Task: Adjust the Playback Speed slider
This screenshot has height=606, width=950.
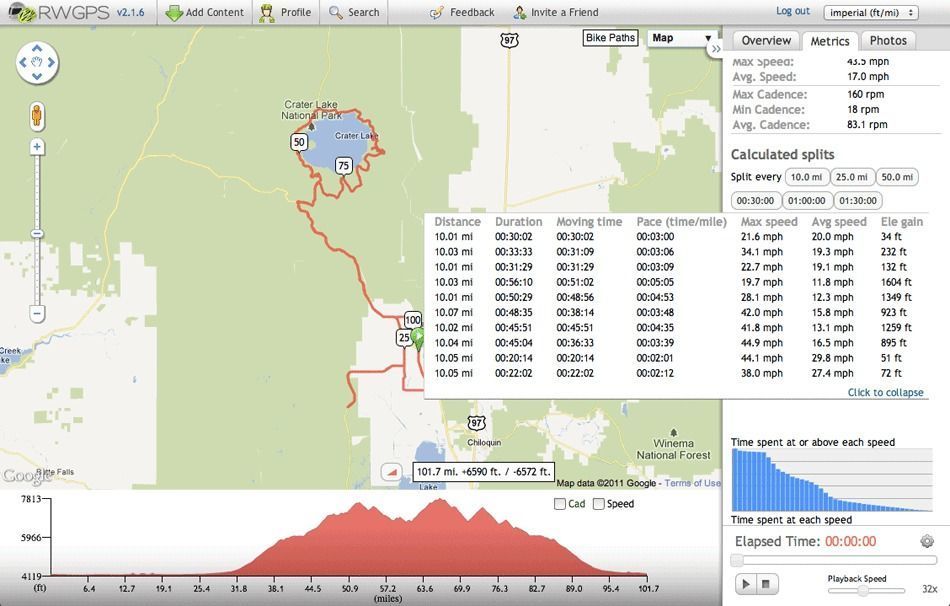Action: (863, 591)
